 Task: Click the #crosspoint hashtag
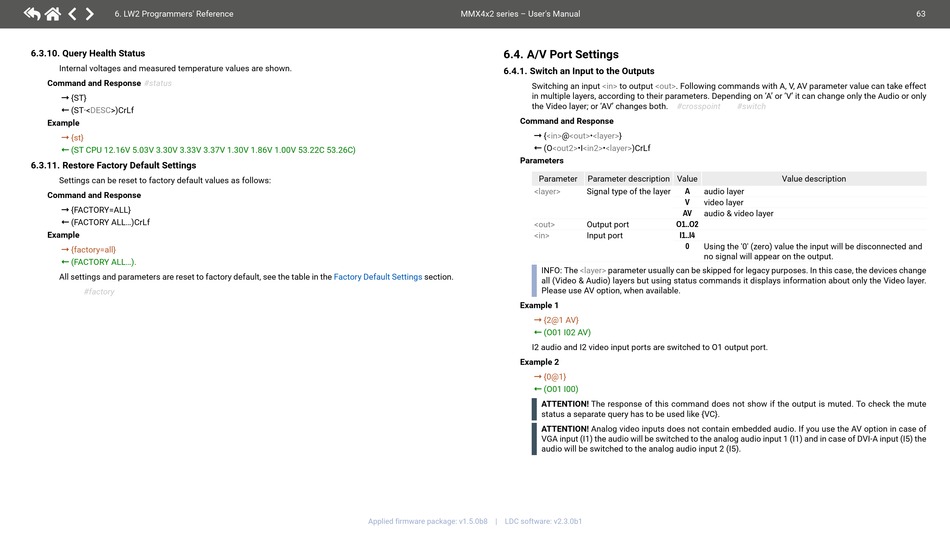[698, 107]
